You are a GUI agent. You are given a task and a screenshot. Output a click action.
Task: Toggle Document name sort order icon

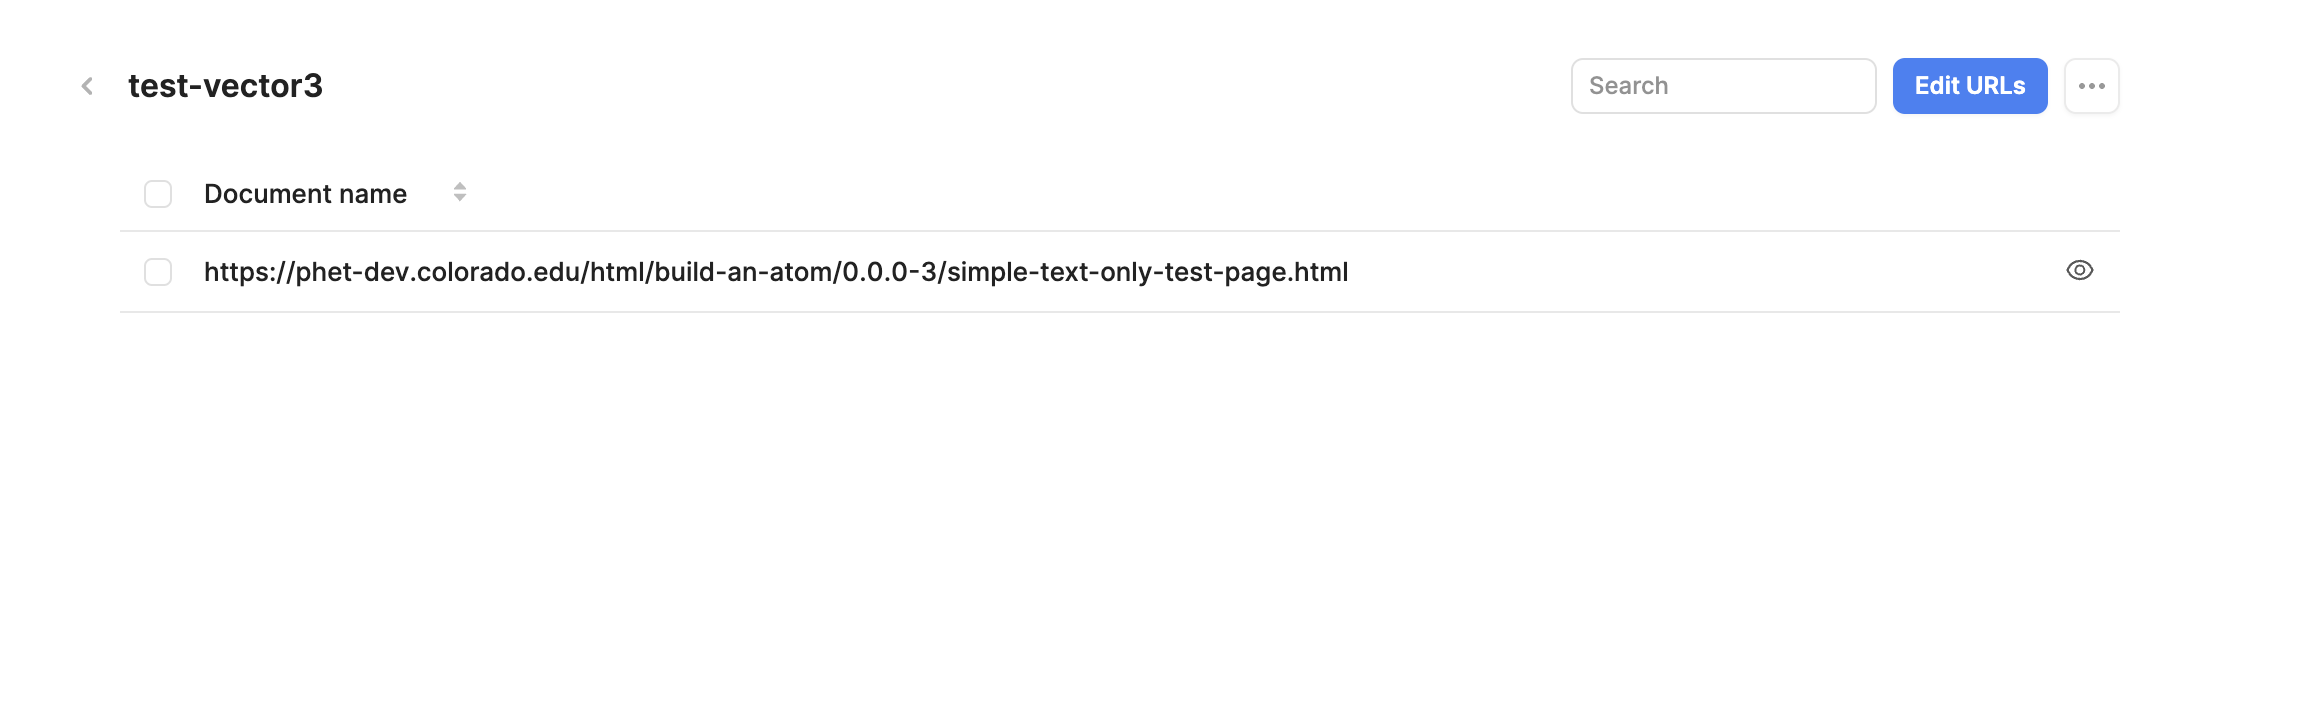coord(460,192)
